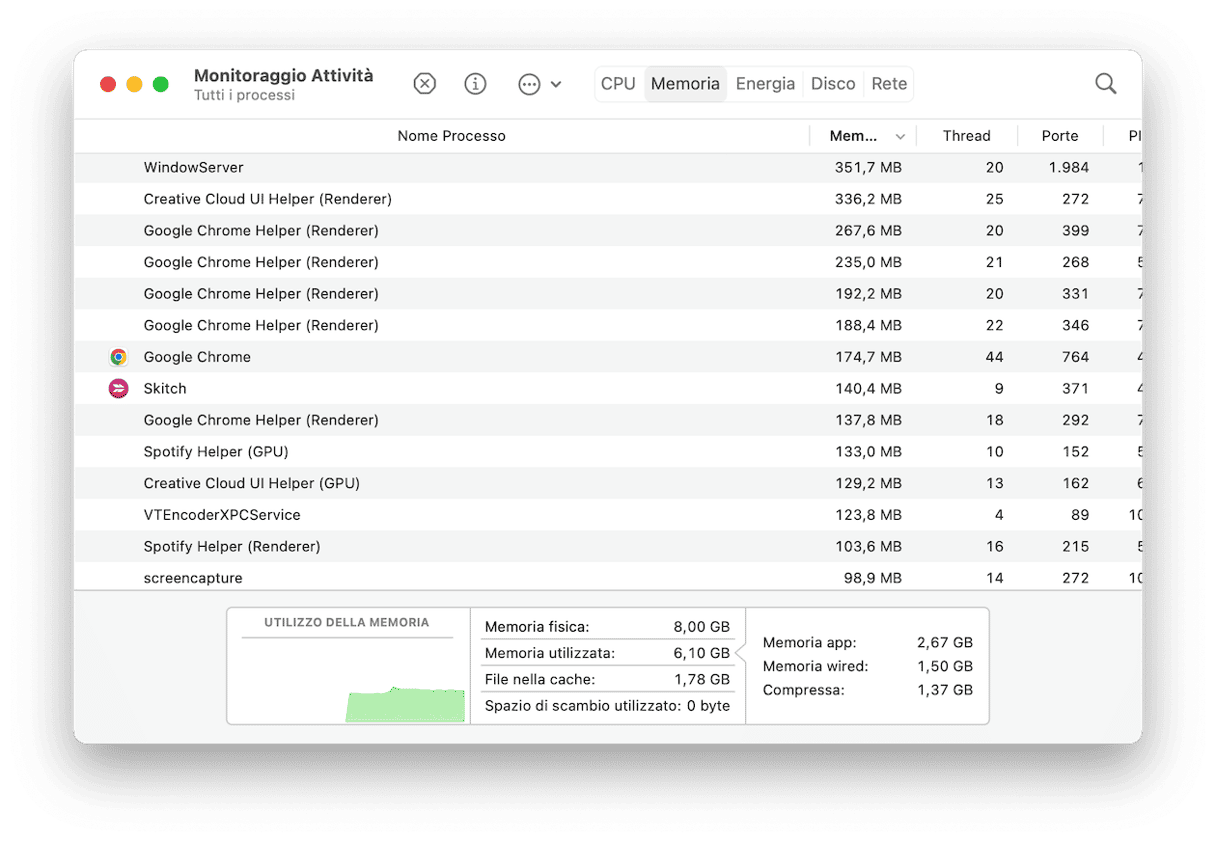The image size is (1216, 841).
Task: Click the ellipsis more-options icon
Action: point(529,84)
